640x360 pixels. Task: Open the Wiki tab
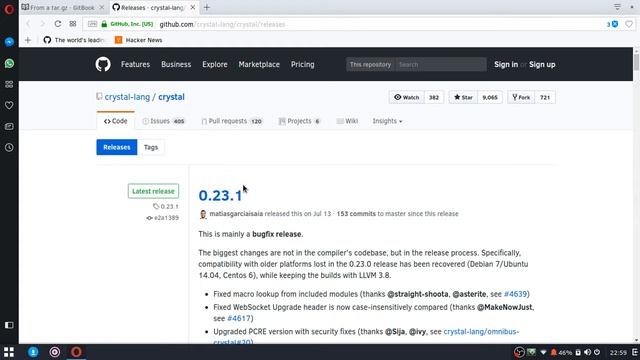pyautogui.click(x=347, y=121)
